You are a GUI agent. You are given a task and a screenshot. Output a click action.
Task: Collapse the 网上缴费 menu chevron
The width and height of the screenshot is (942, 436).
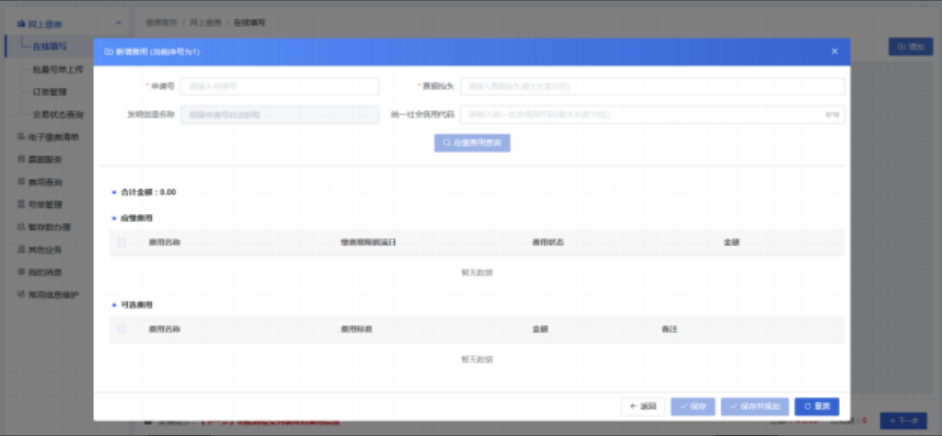coord(118,23)
